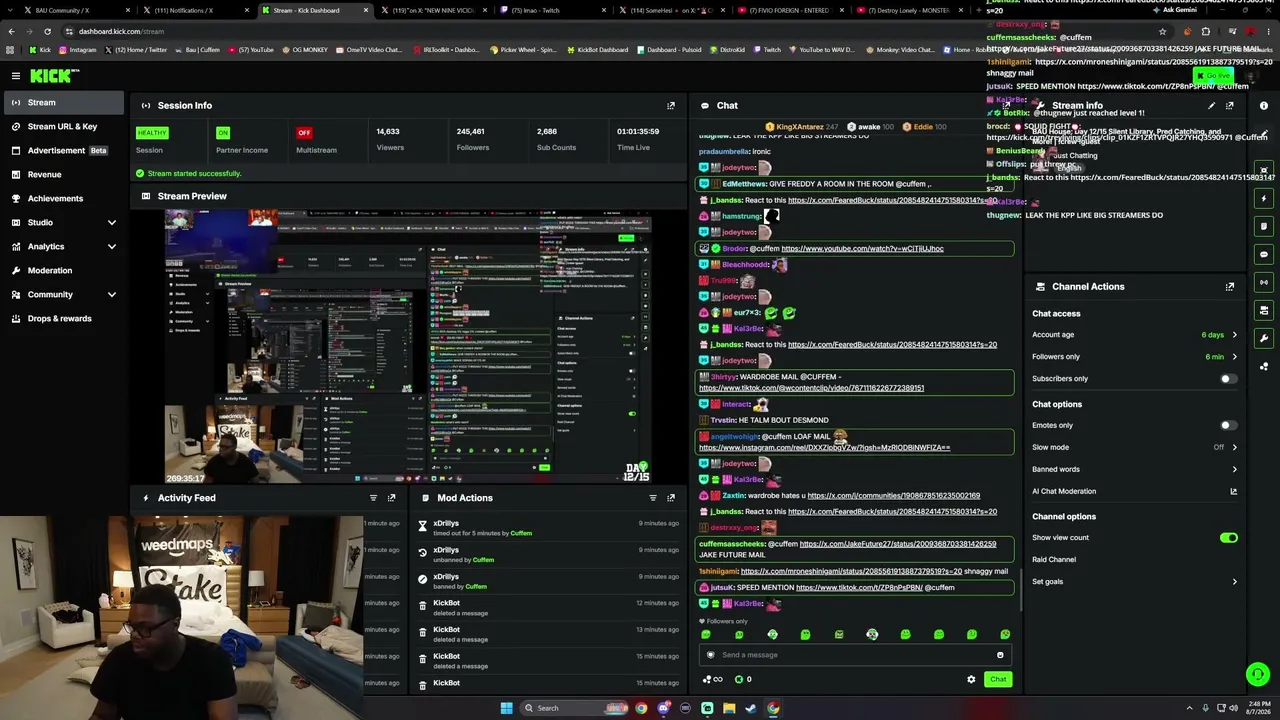This screenshot has width=1280, height=720.
Task: Go back using the browser back arrow
Action: pos(11,31)
